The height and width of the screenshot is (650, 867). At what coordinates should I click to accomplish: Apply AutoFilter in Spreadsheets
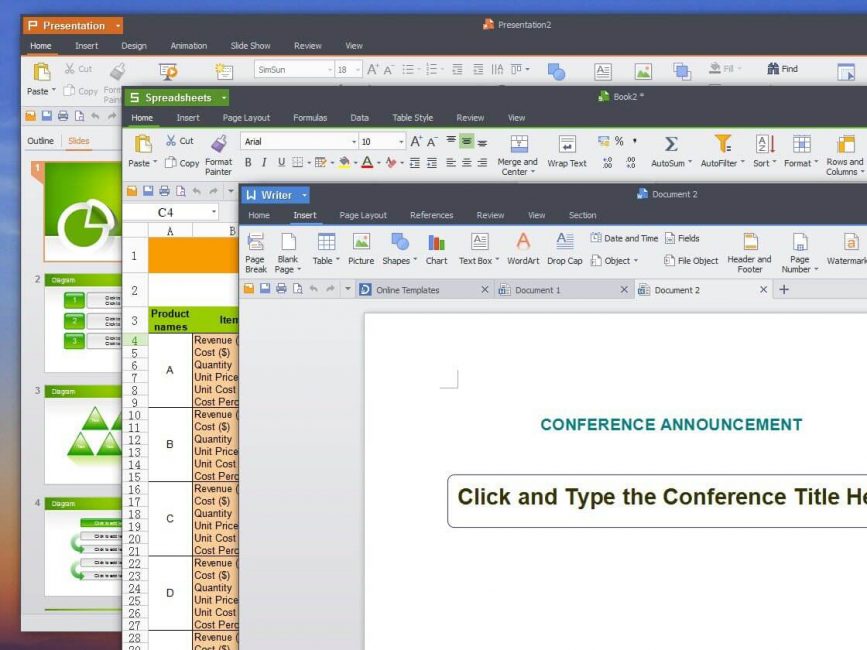[x=722, y=151]
